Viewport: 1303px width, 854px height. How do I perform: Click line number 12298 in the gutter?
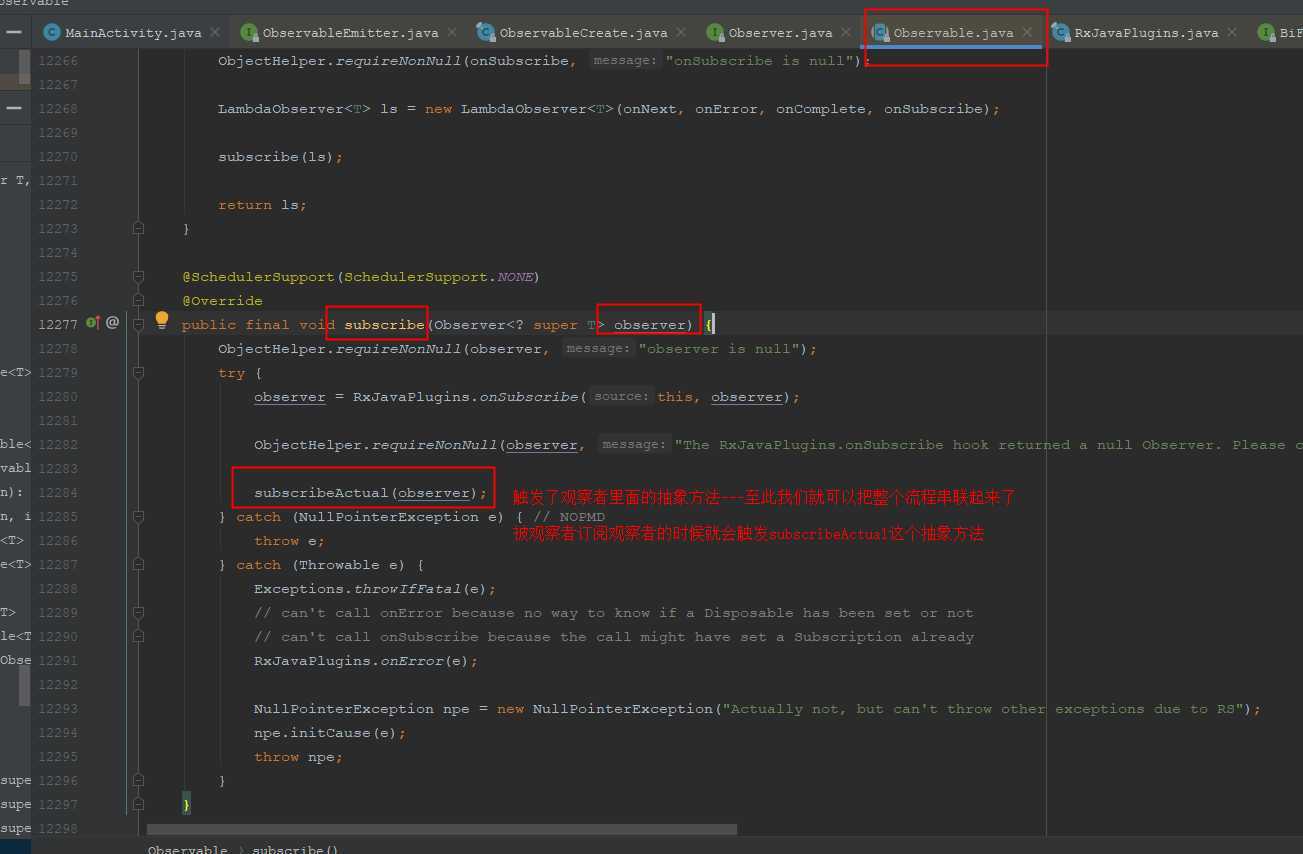[x=57, y=829]
